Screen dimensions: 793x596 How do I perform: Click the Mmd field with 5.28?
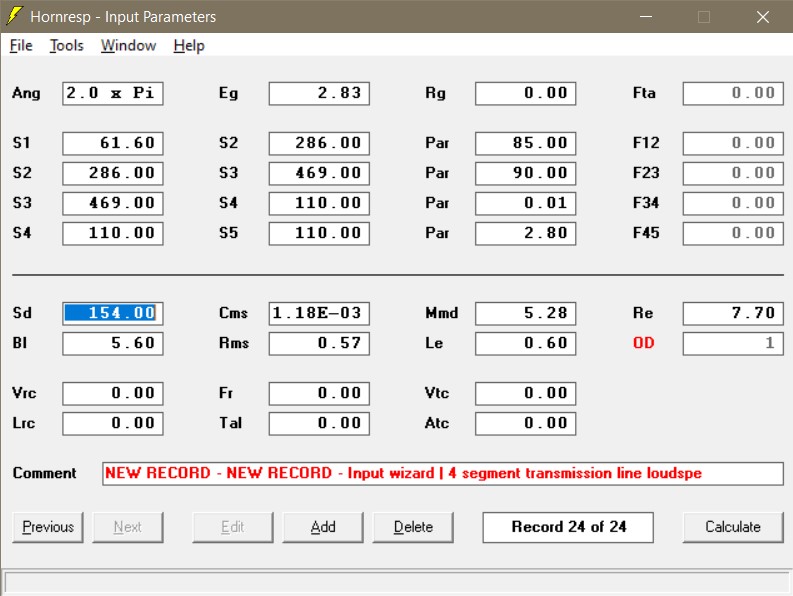[x=525, y=313]
